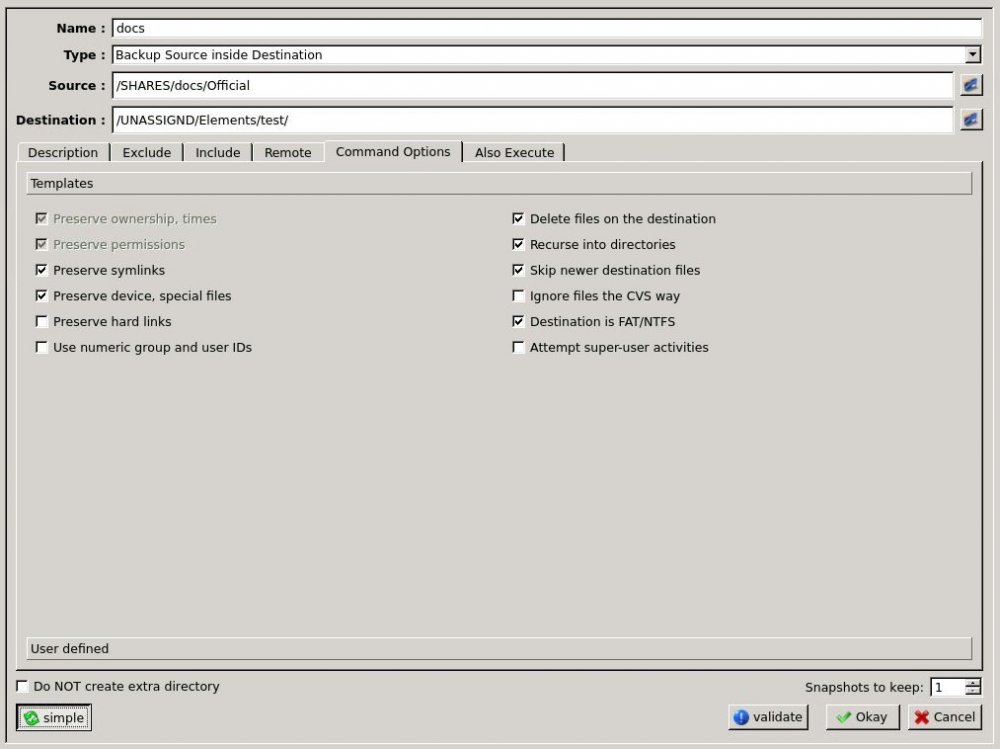Click the Name input field
1000x749 pixels.
coord(547,28)
